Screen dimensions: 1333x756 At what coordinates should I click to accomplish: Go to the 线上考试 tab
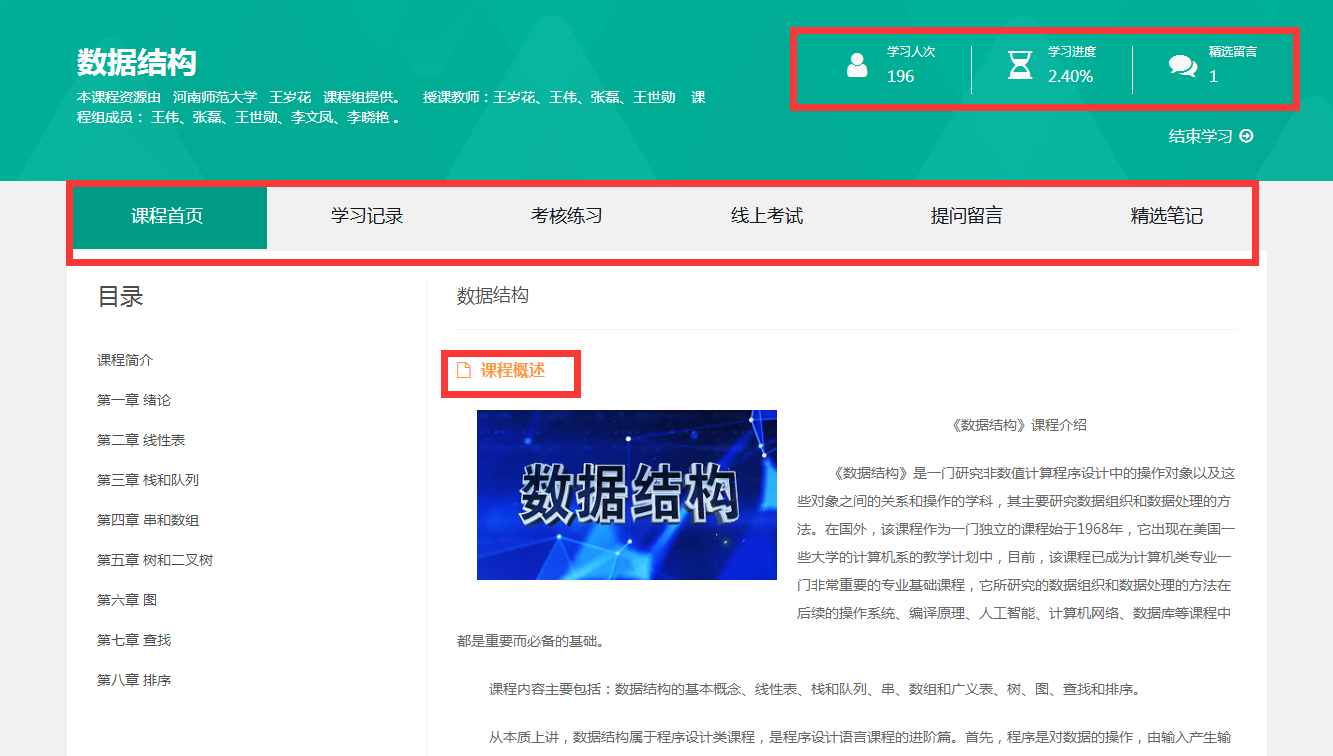(x=767, y=216)
